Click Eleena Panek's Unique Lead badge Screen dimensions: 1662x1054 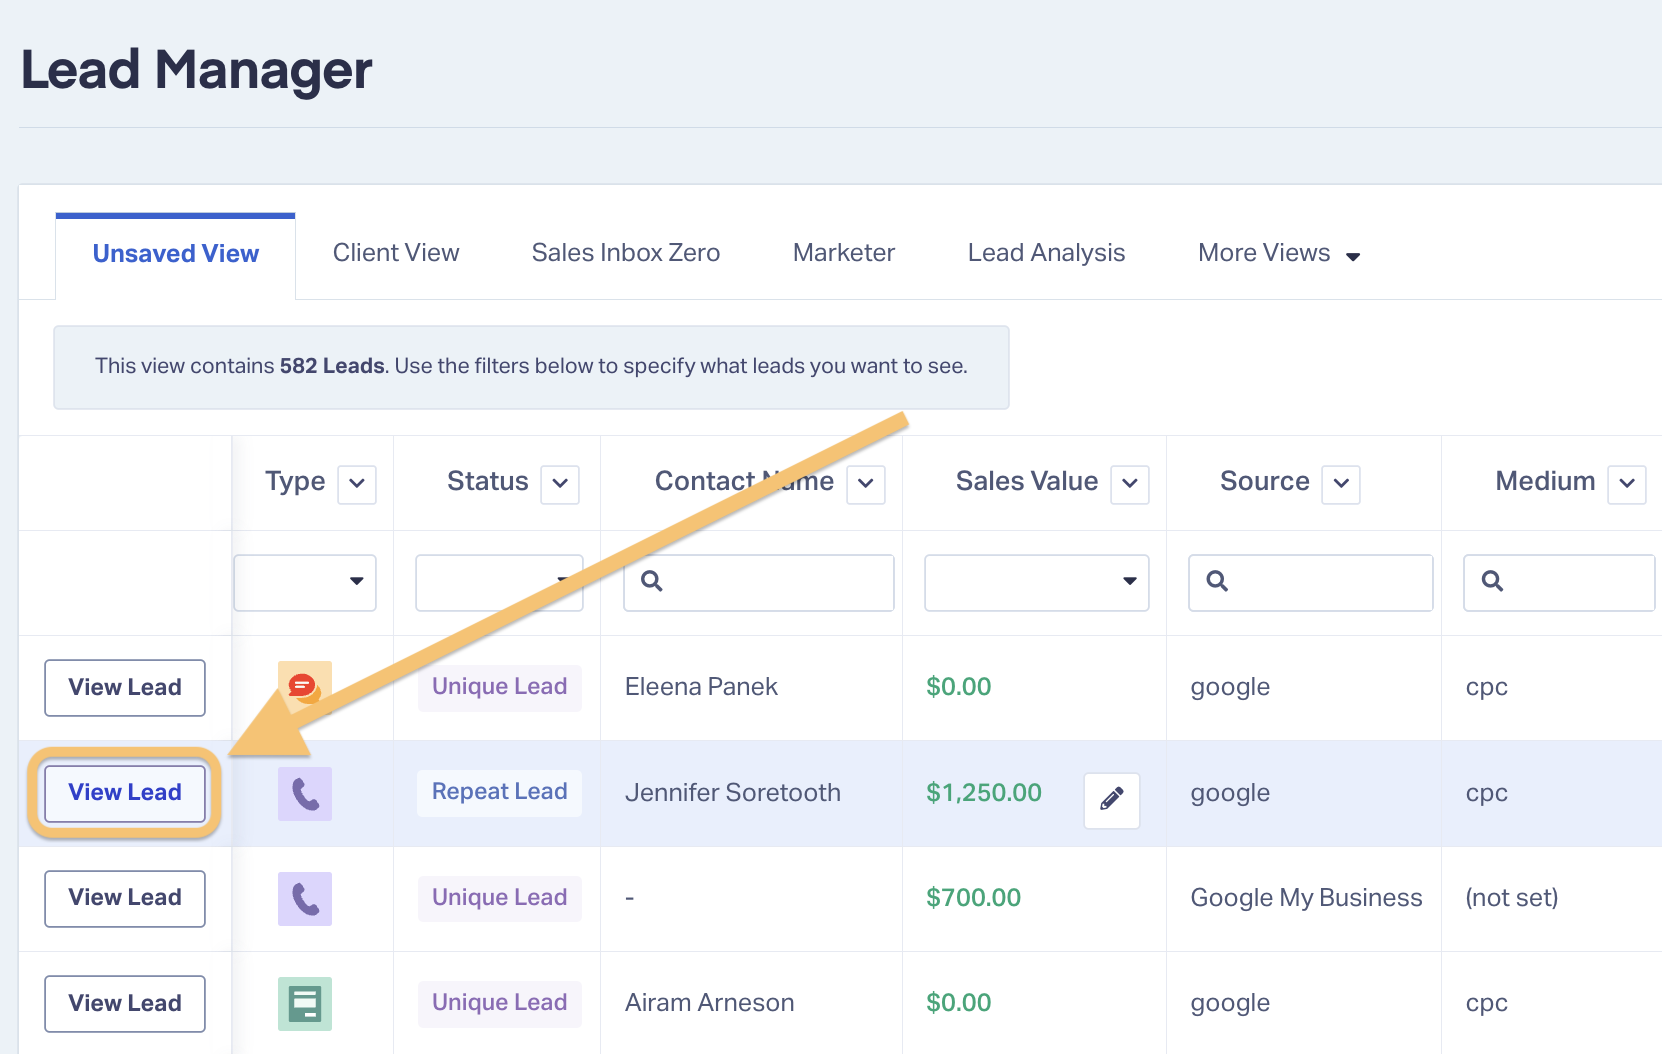point(500,687)
